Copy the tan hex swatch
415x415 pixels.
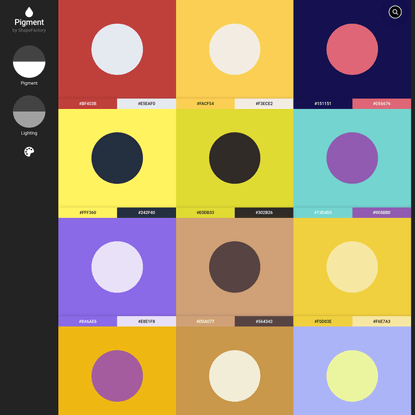click(x=205, y=321)
